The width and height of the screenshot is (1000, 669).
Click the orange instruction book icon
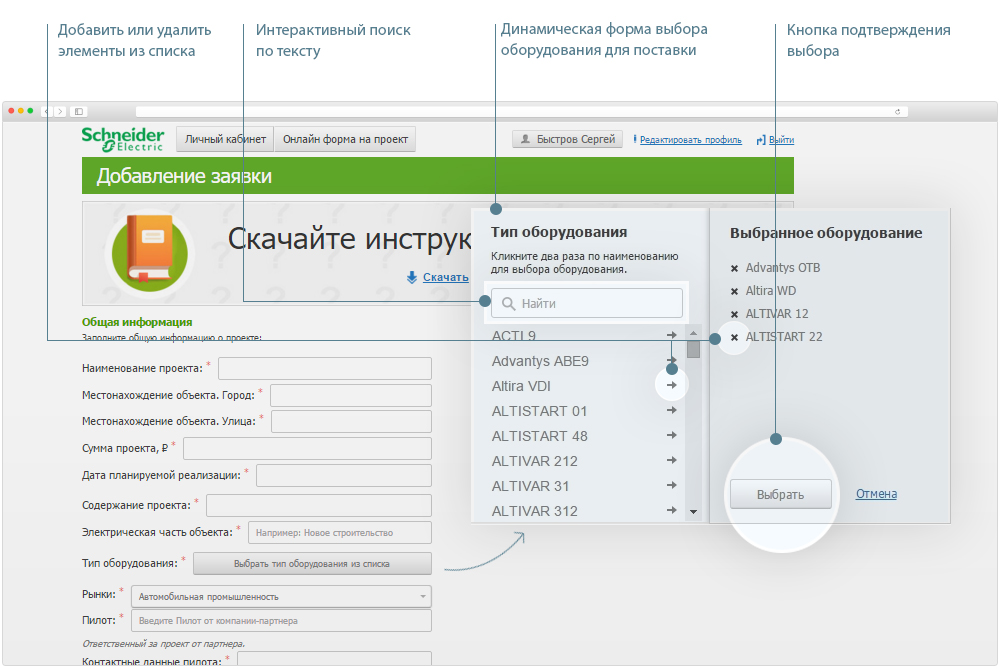pyautogui.click(x=150, y=249)
